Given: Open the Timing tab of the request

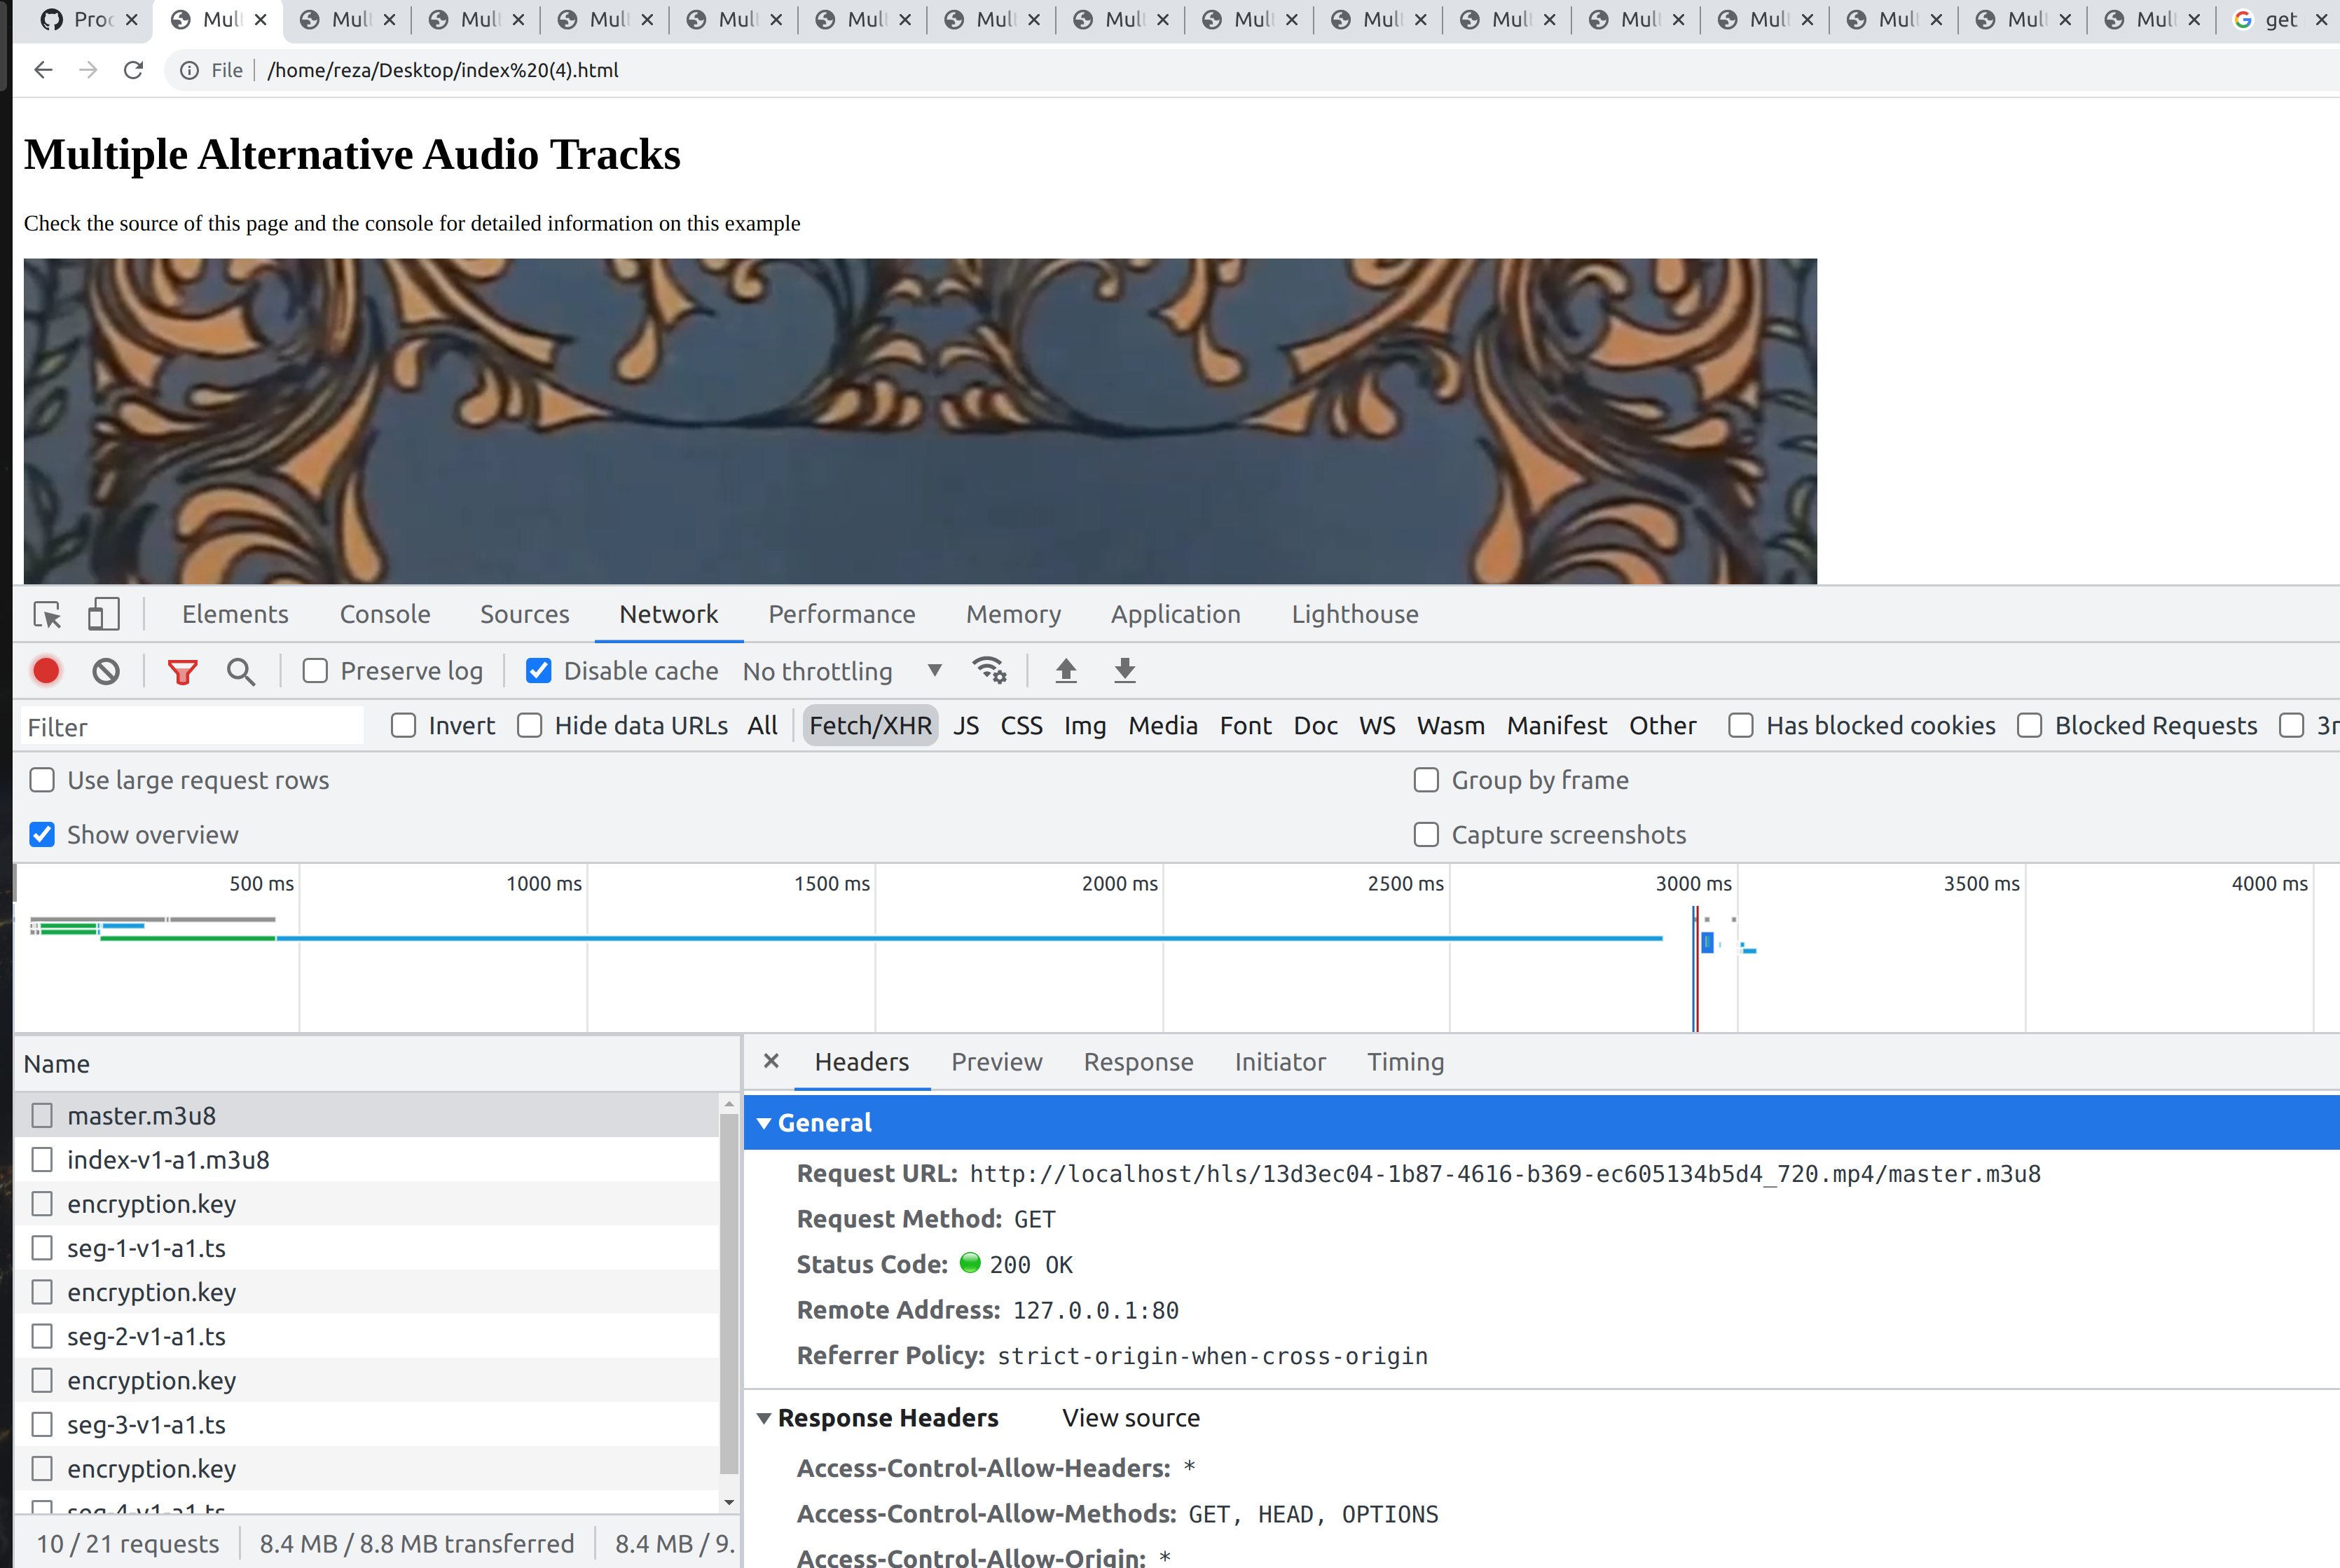Looking at the screenshot, I should (x=1405, y=1062).
